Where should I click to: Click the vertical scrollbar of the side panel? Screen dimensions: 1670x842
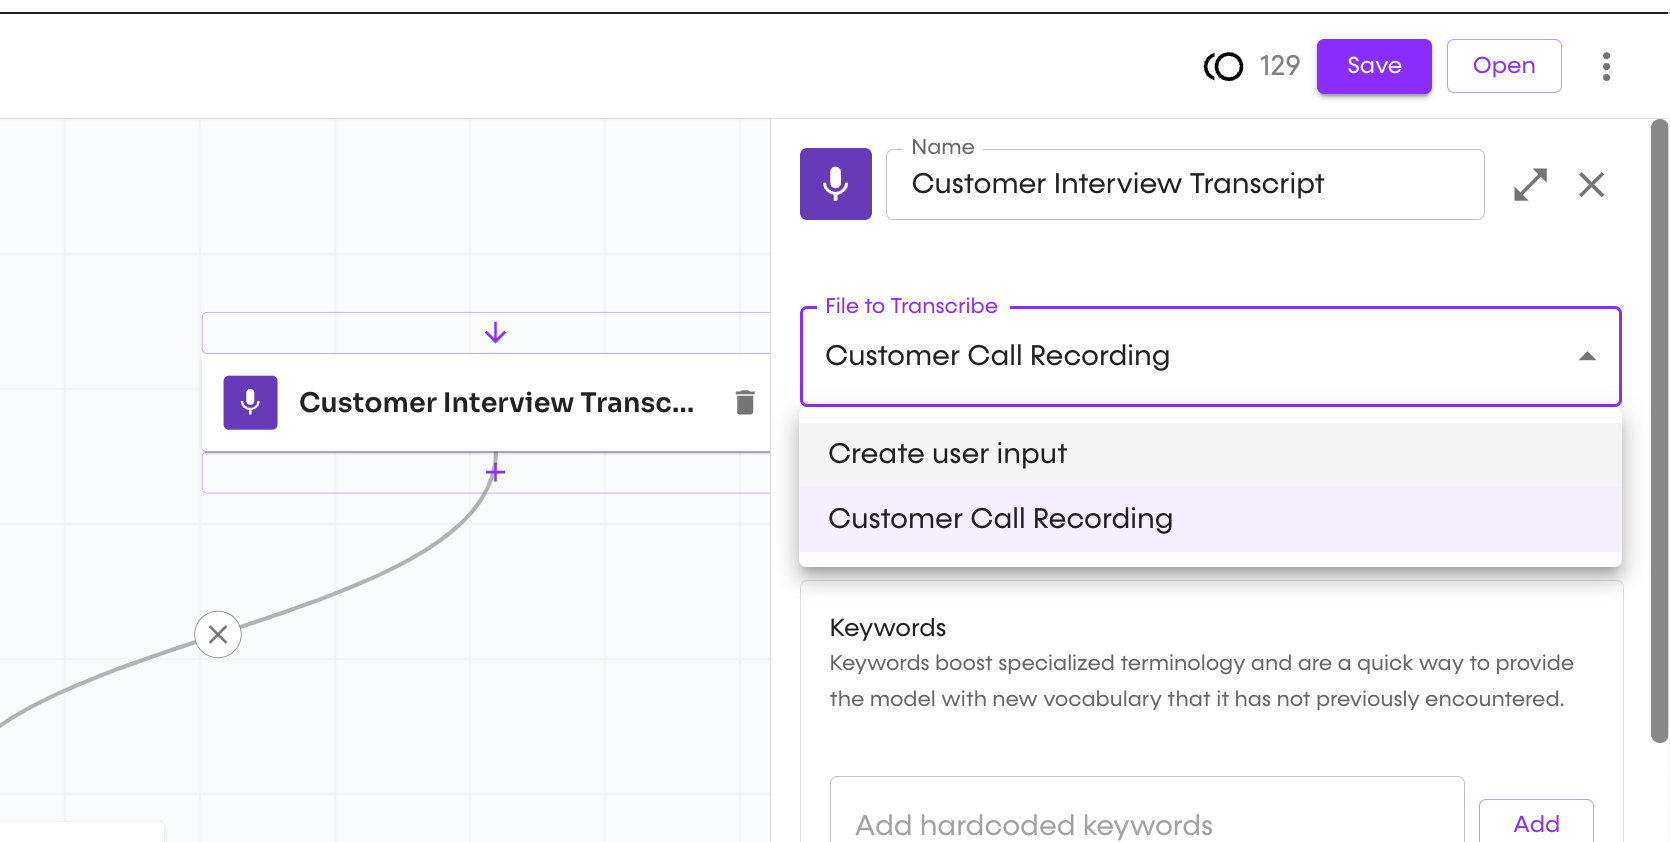click(1660, 431)
